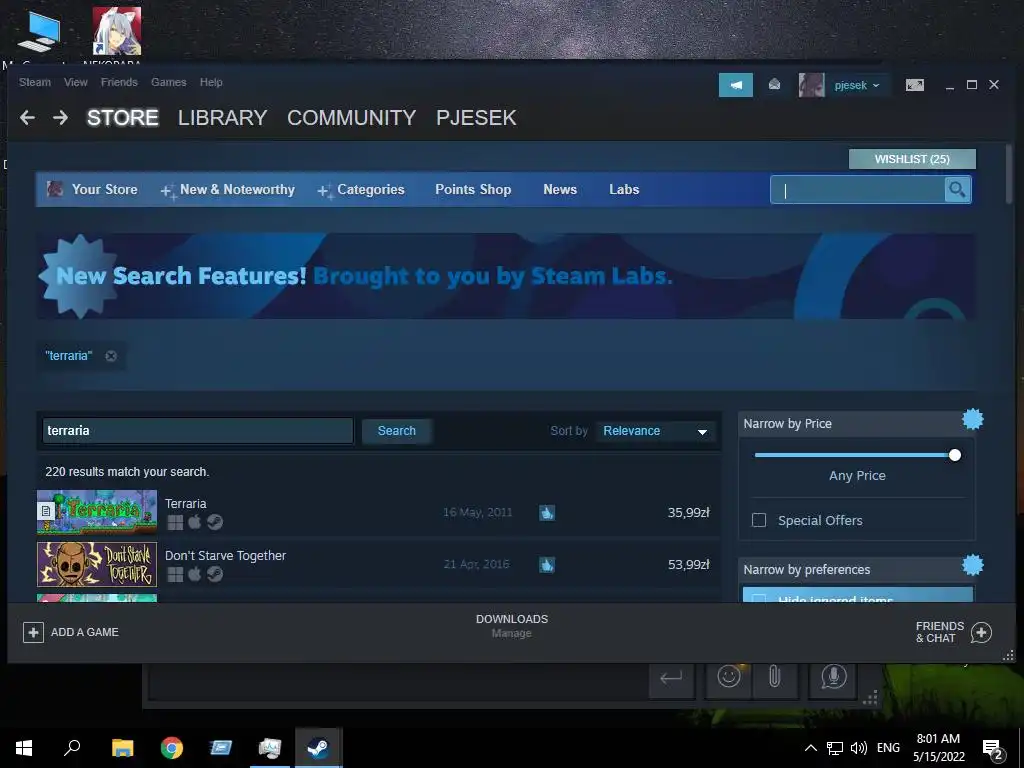This screenshot has height=768, width=1024.
Task: Click Mac platform icon under Don't Starve Together
Action: coord(195,574)
